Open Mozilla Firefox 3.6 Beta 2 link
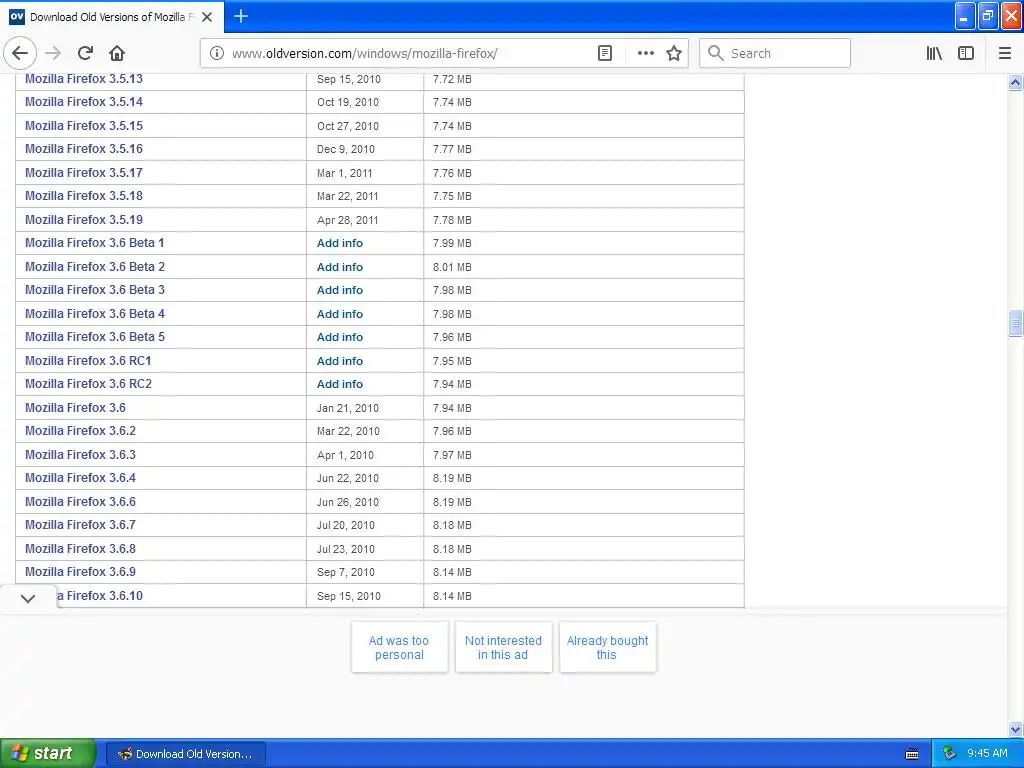The height and width of the screenshot is (768, 1024). pyautogui.click(x=95, y=266)
